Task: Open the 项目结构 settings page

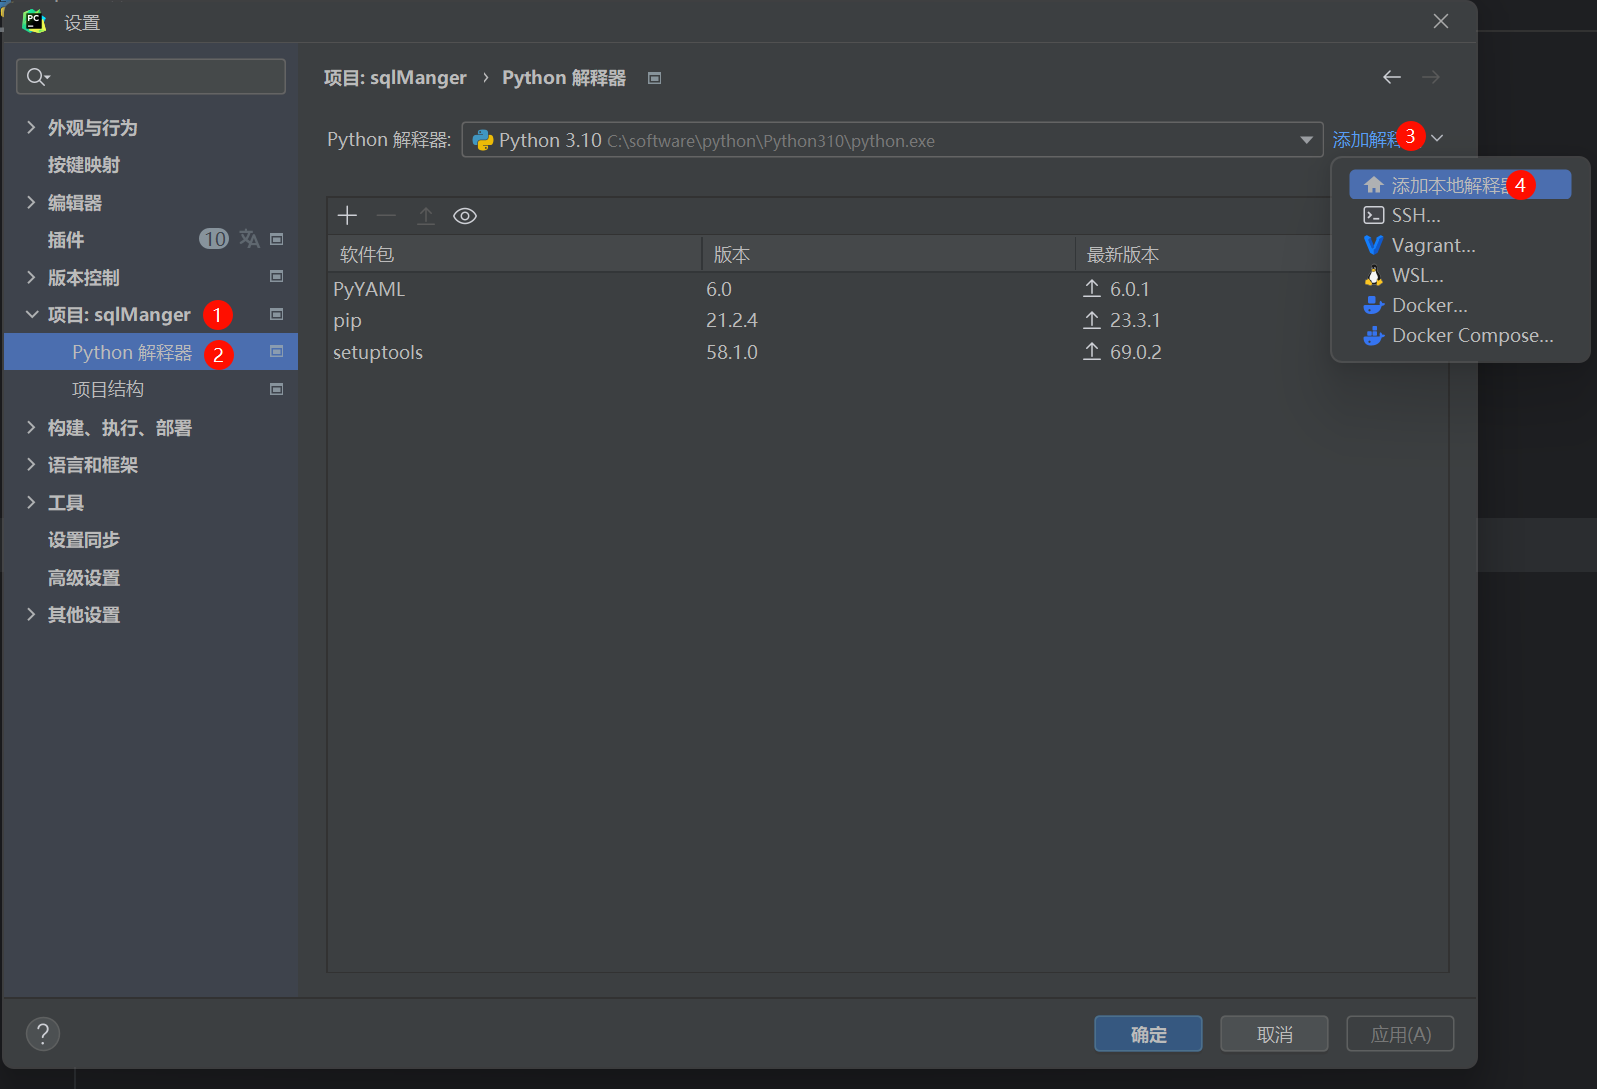Action: [108, 389]
